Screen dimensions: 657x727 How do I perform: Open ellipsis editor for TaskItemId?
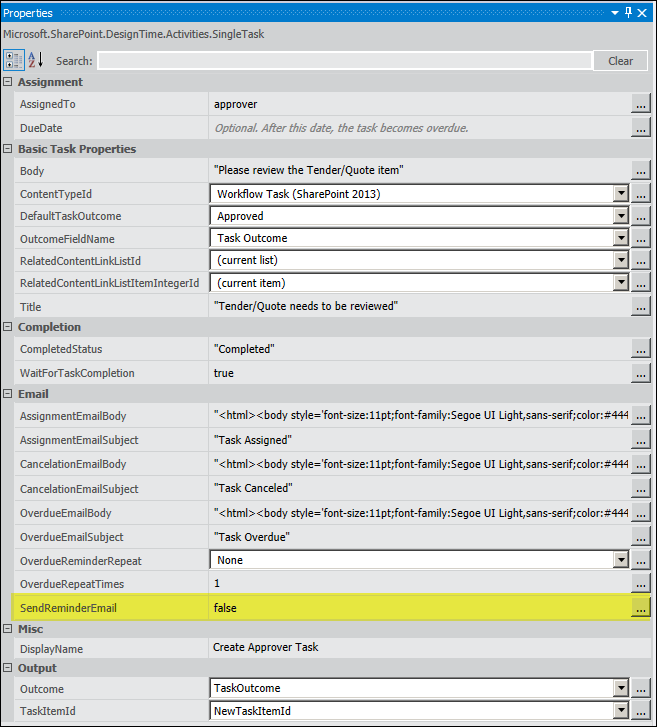(x=641, y=711)
